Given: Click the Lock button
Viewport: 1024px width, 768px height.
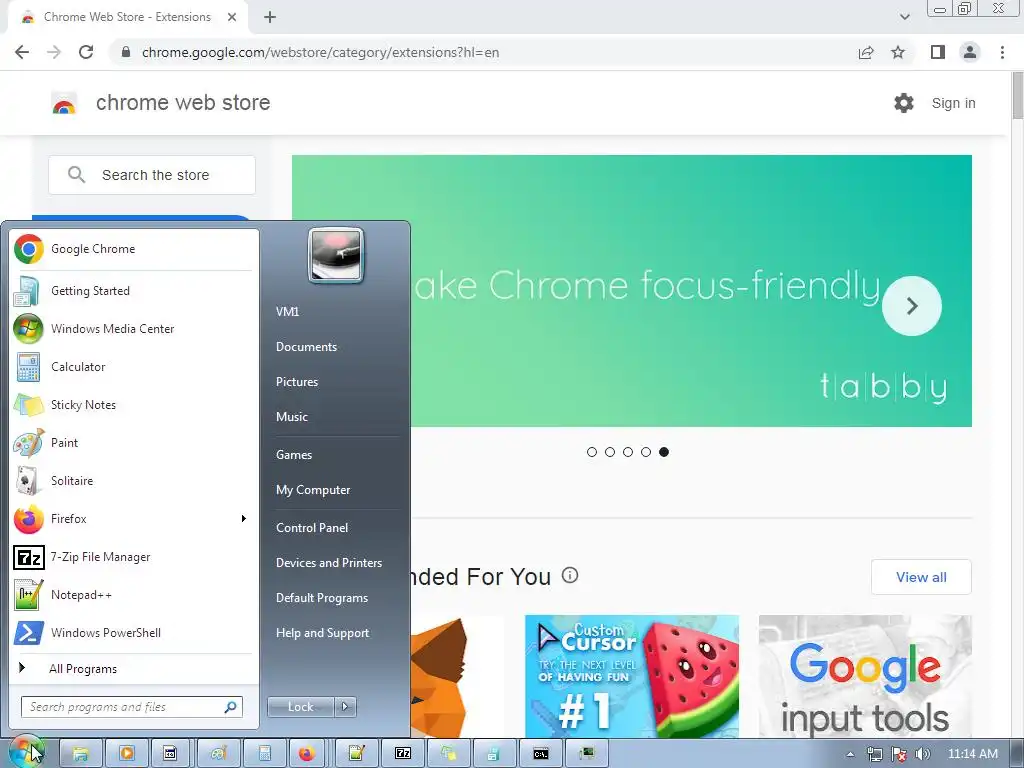Looking at the screenshot, I should (x=300, y=707).
